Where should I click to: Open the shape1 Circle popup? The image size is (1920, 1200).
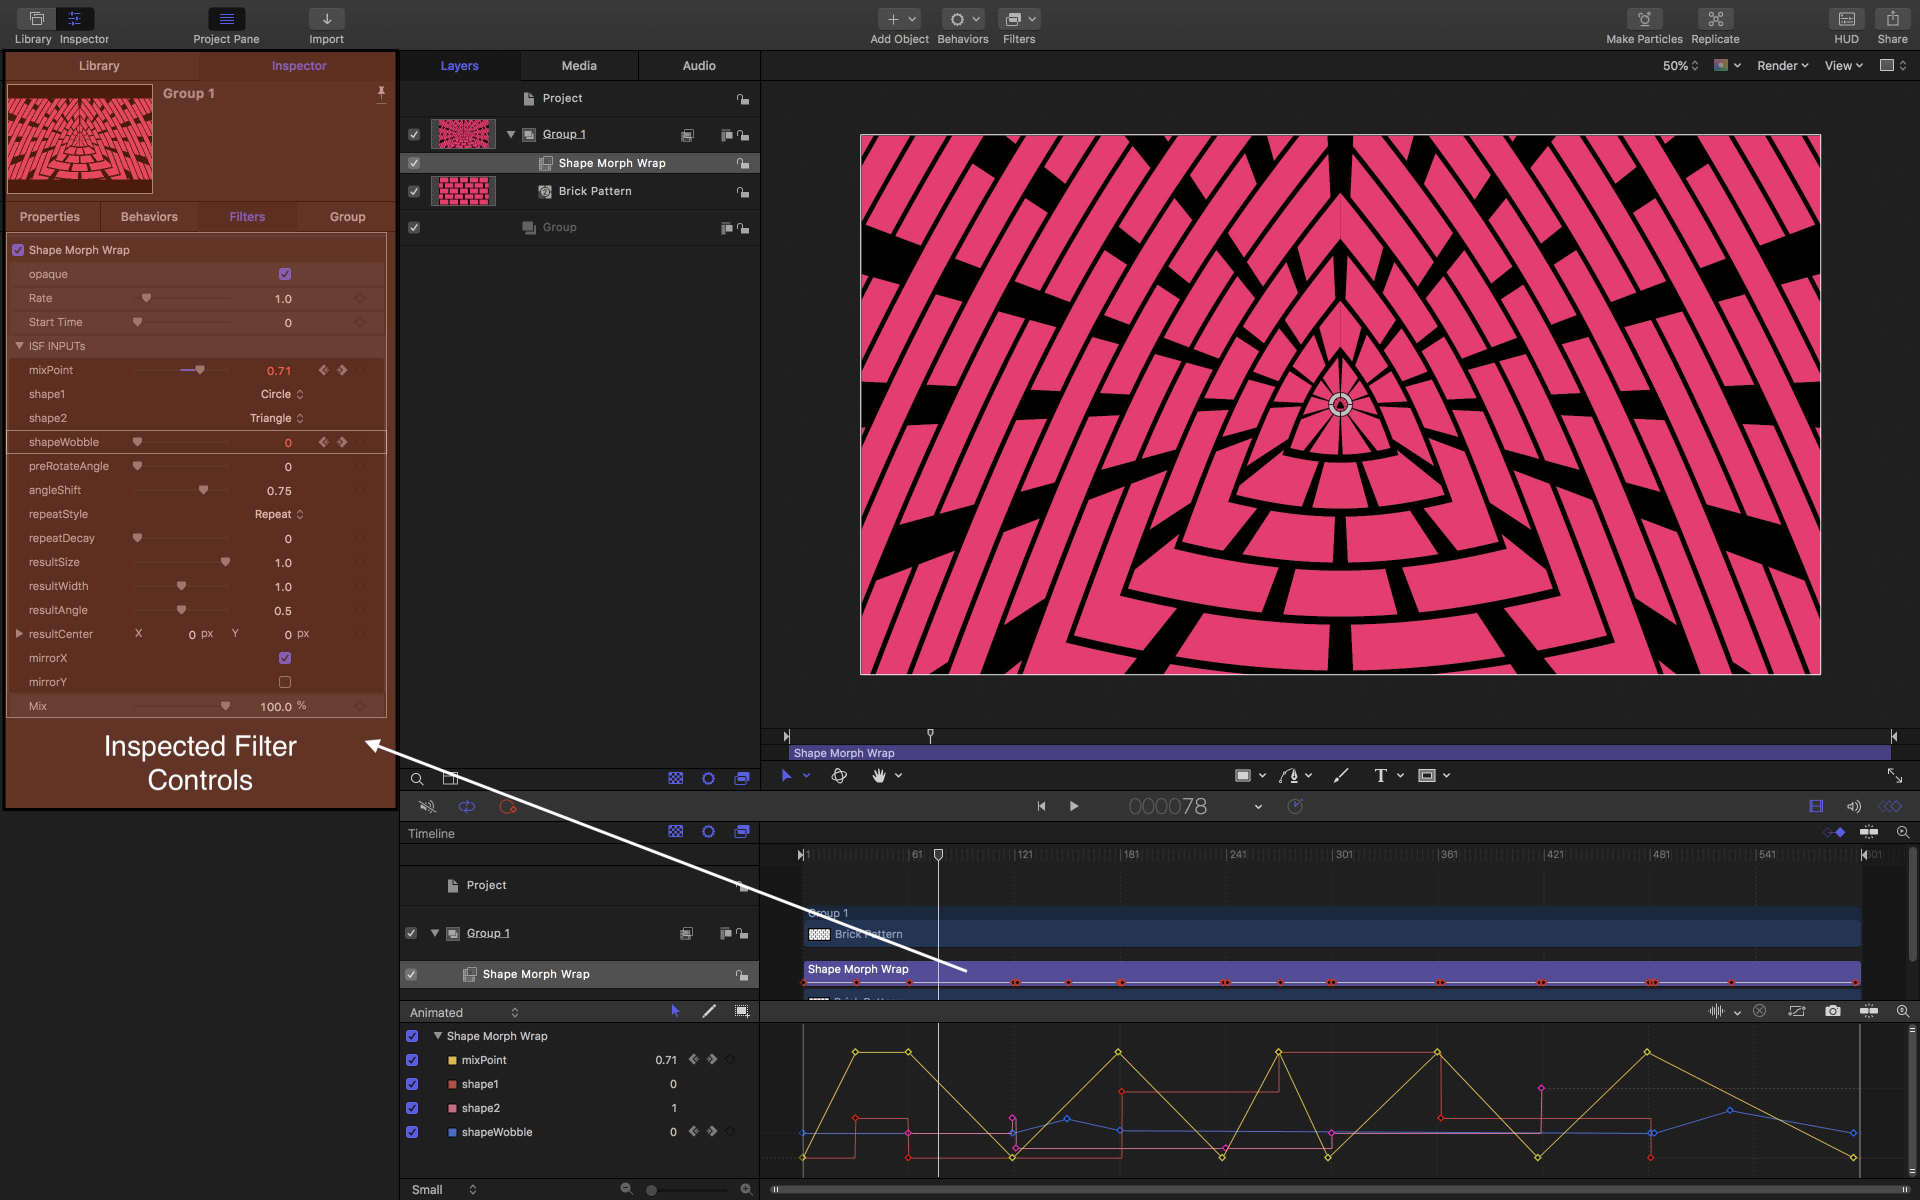coord(282,394)
